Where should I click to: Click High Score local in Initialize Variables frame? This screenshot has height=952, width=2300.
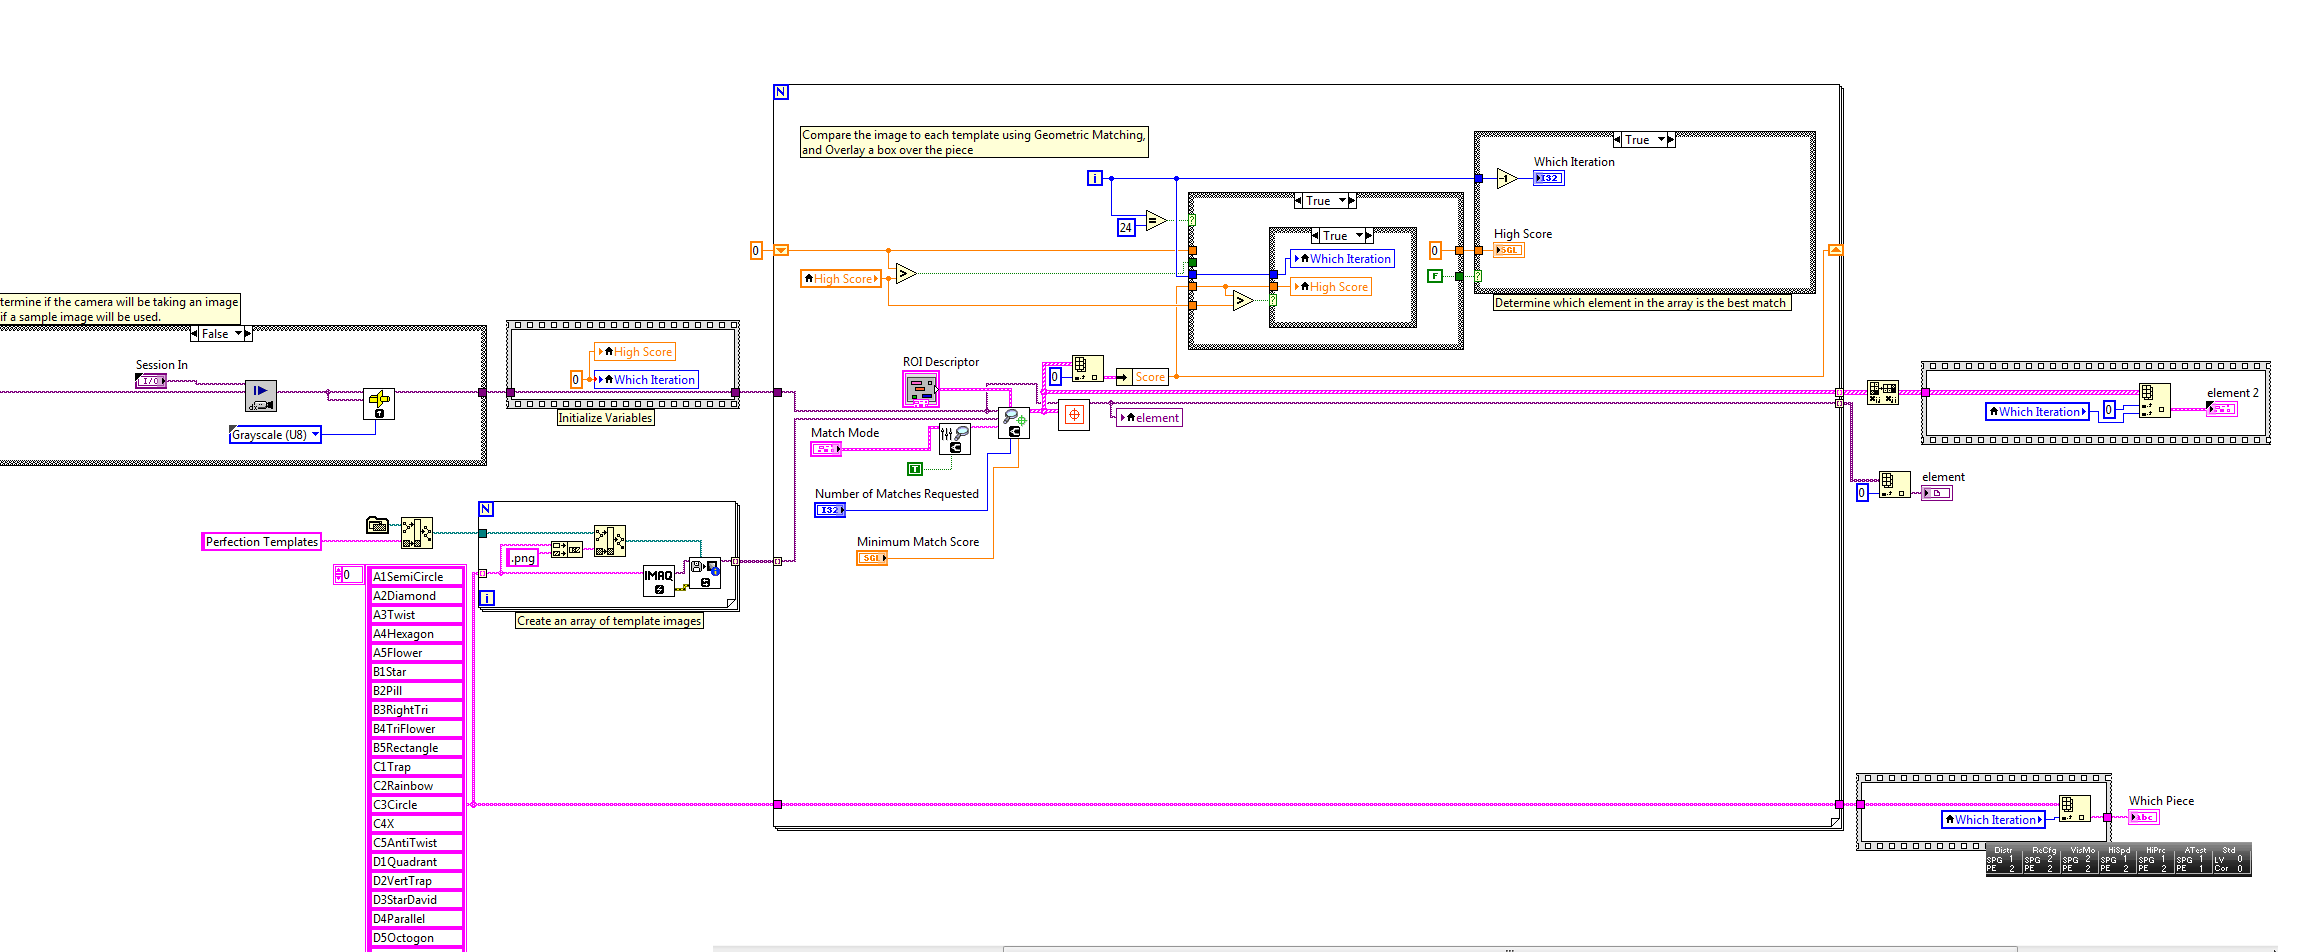[x=636, y=352]
